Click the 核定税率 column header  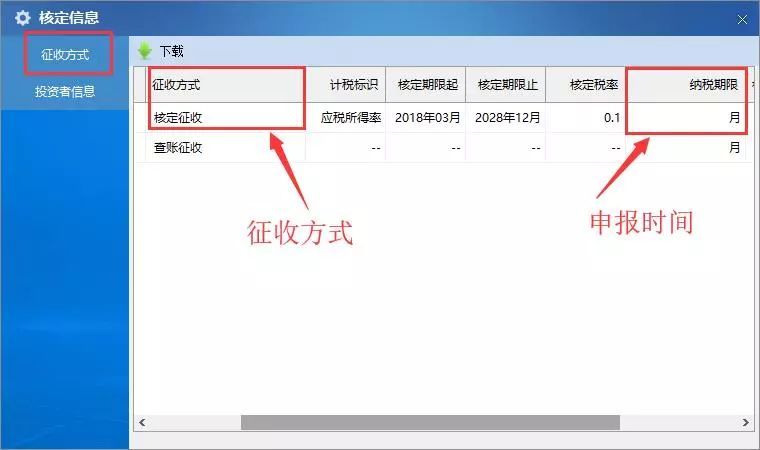[x=586, y=85]
